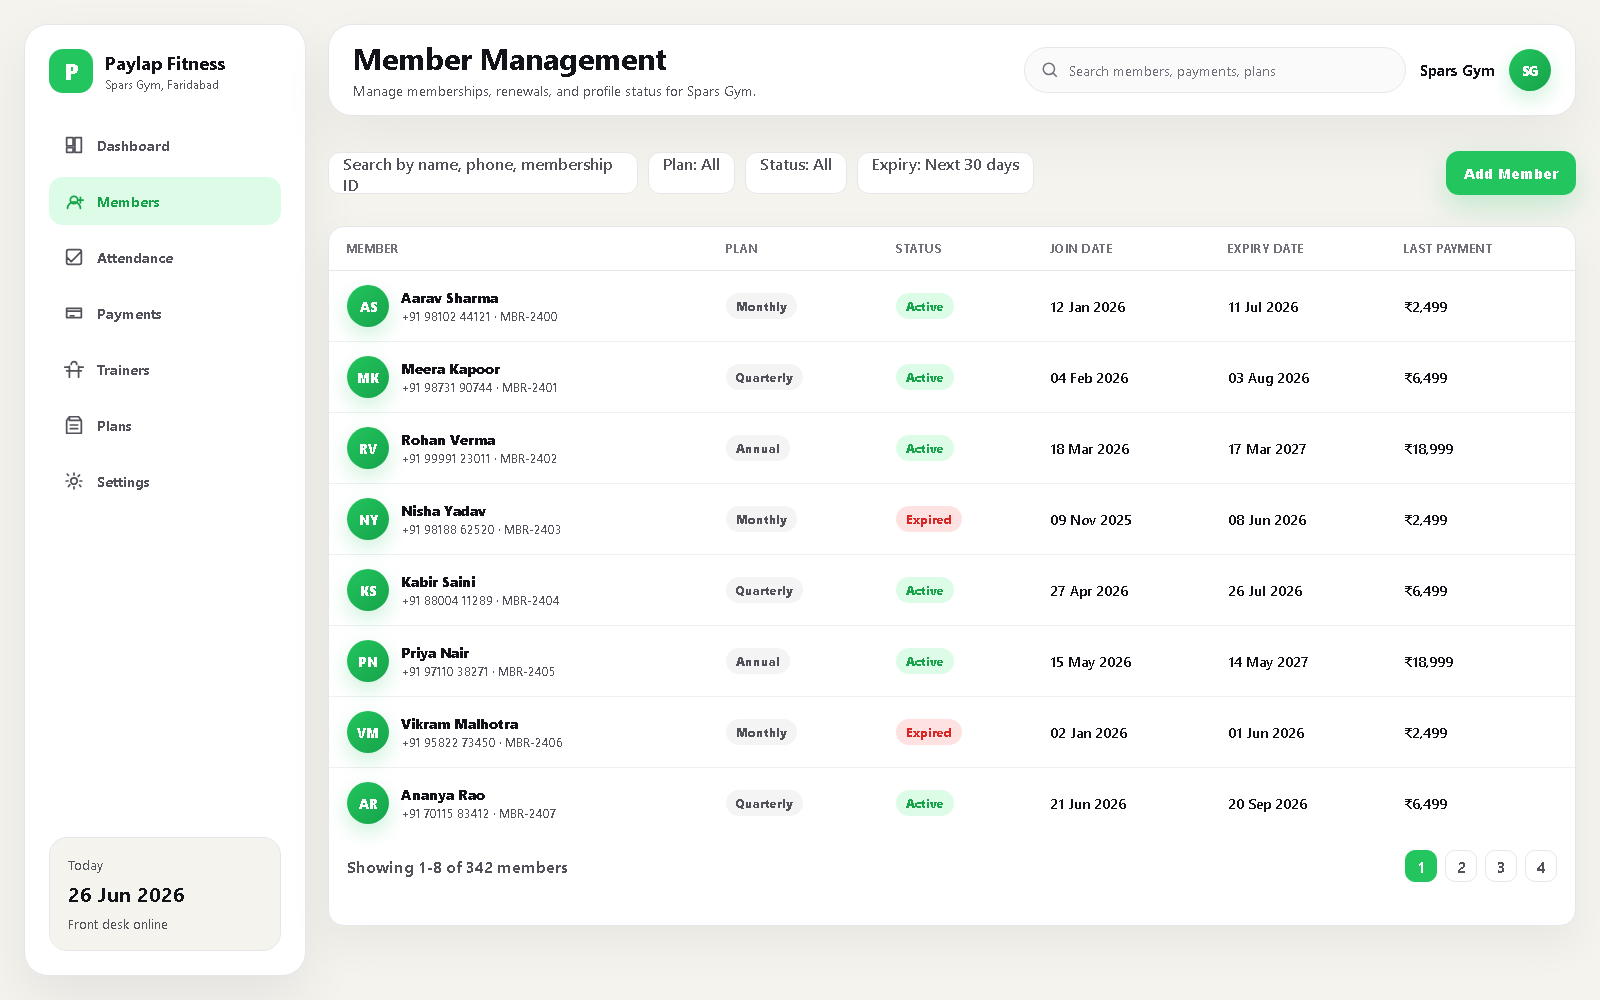Click Nisha Yadav's NY avatar
The height and width of the screenshot is (1000, 1600).
click(x=368, y=519)
